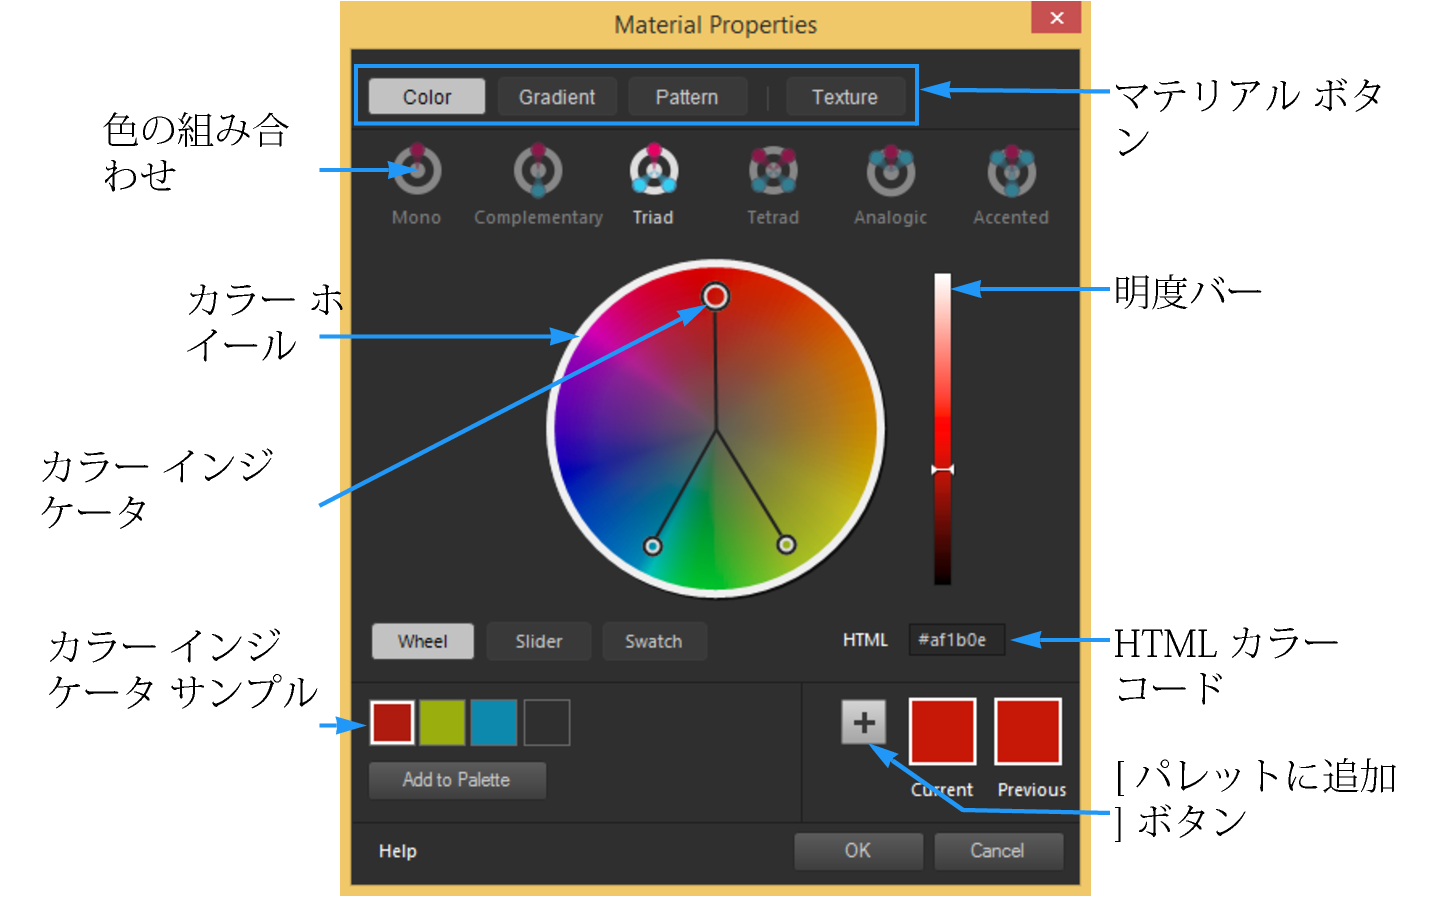
Task: Click the Add to Palette button
Action: (457, 780)
